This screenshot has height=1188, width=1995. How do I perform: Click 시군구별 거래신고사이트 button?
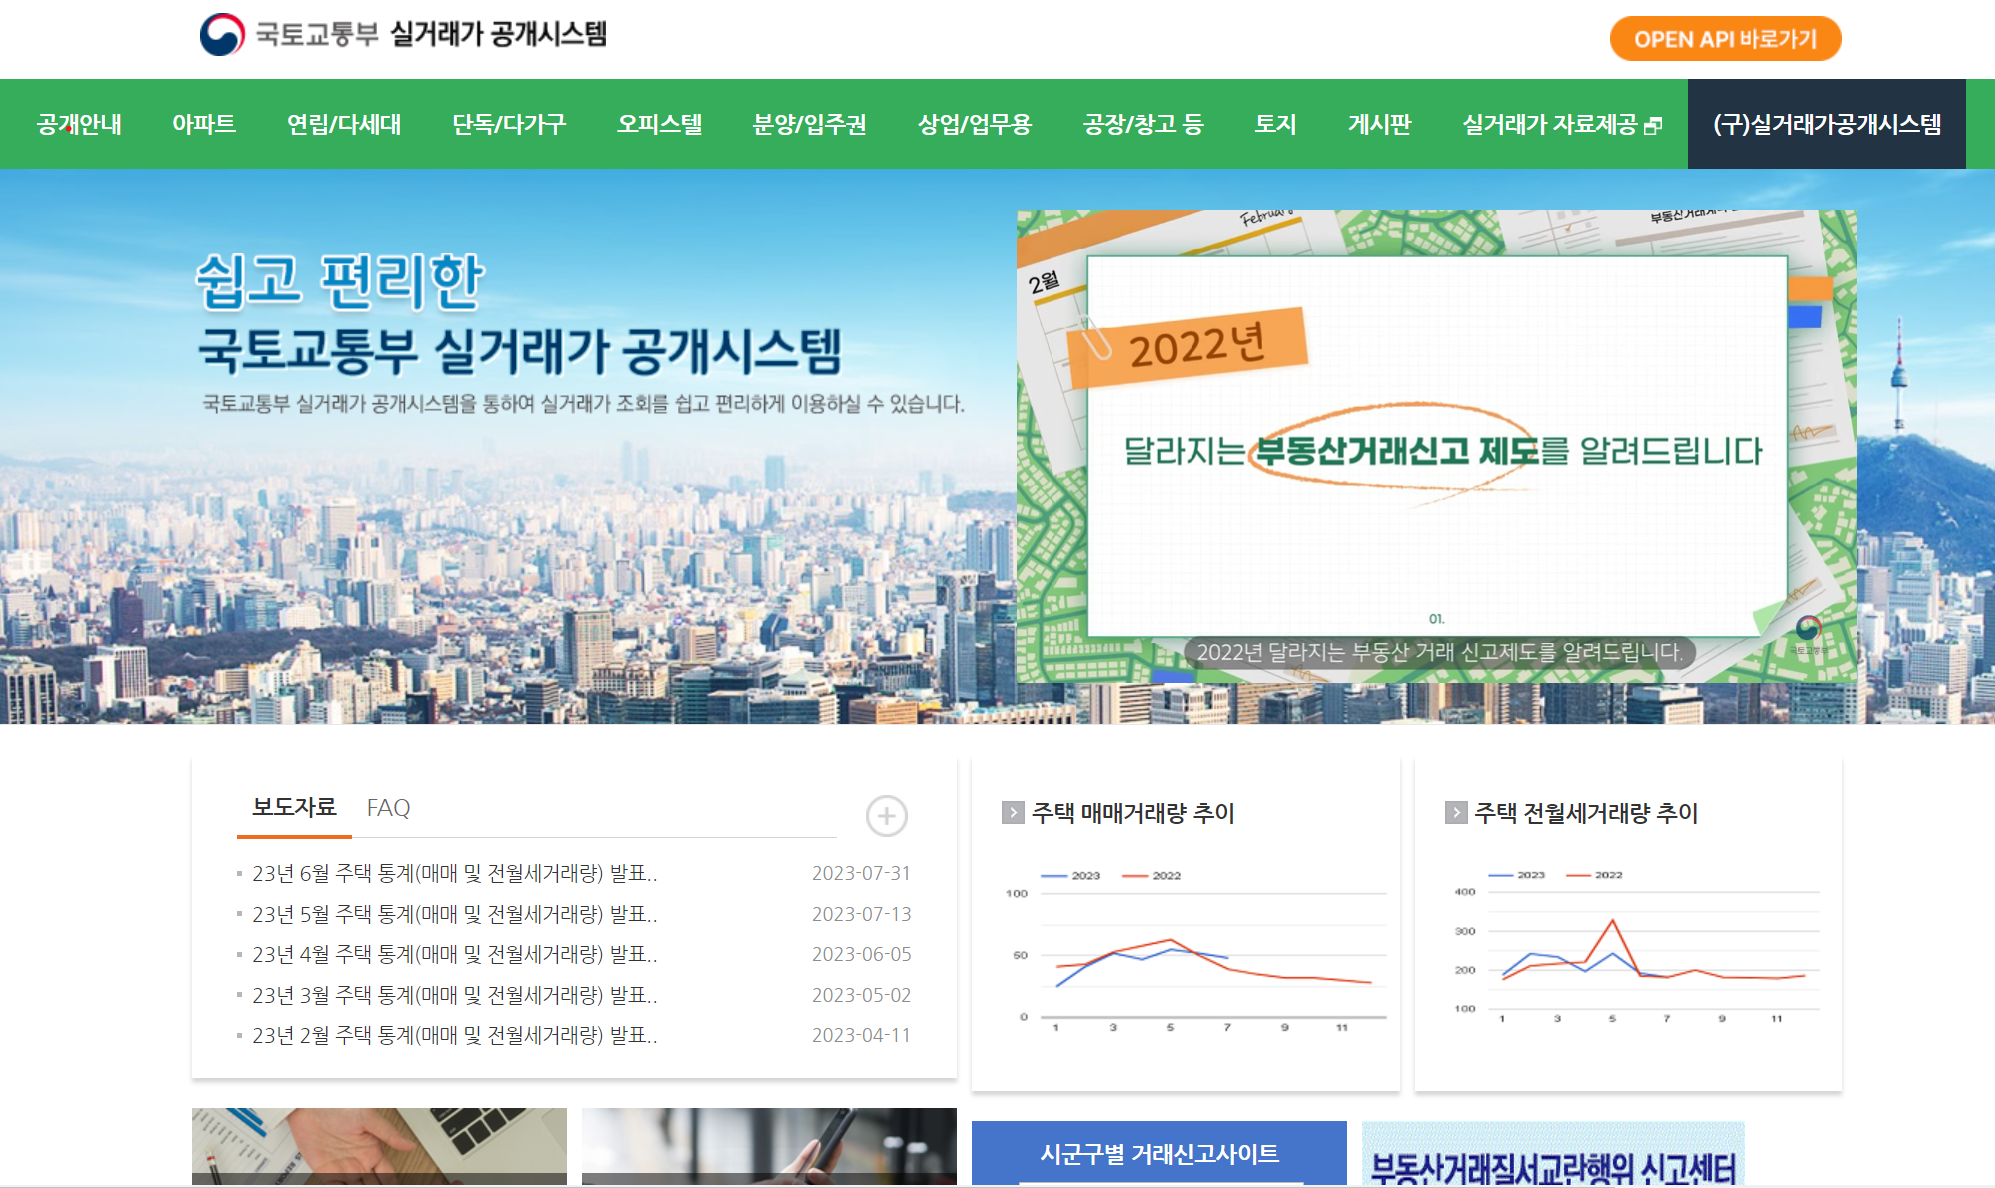pyautogui.click(x=1159, y=1154)
